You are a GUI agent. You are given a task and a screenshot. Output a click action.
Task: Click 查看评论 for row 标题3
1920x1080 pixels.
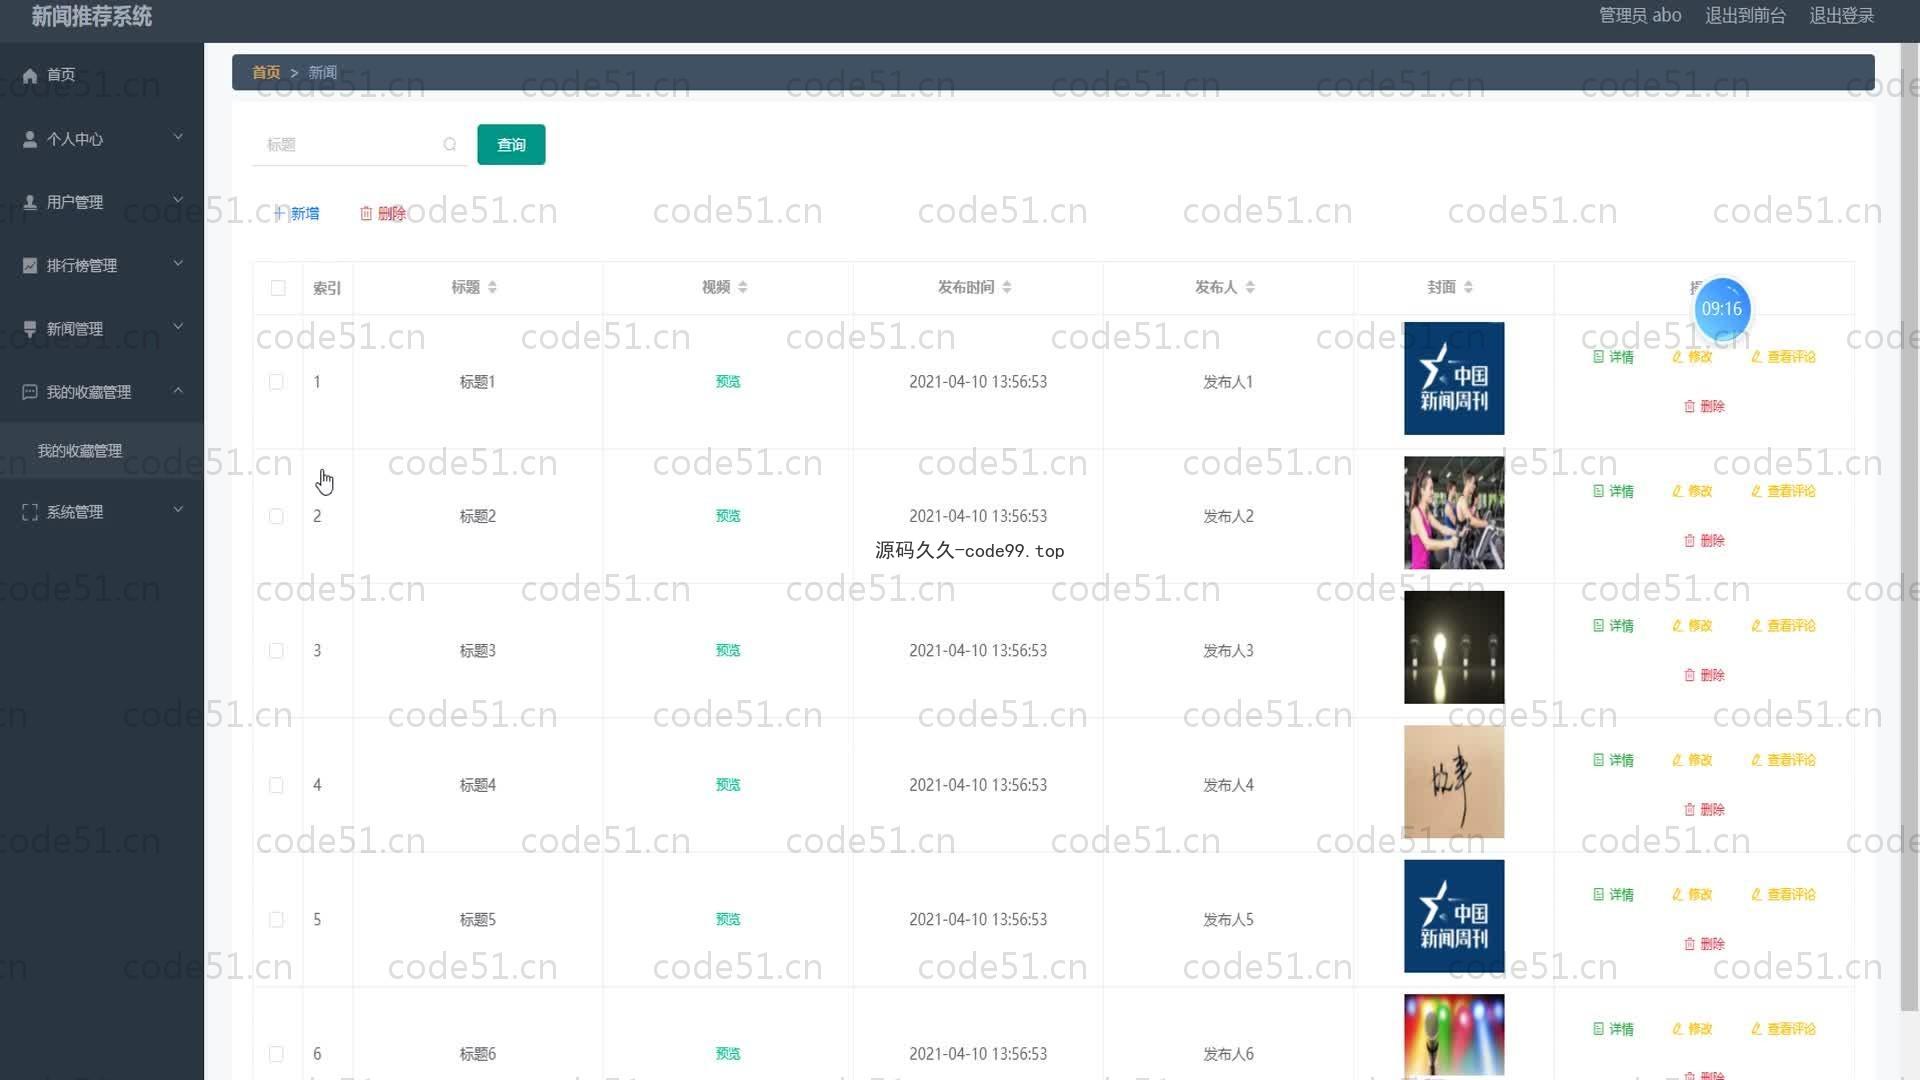click(x=1783, y=626)
